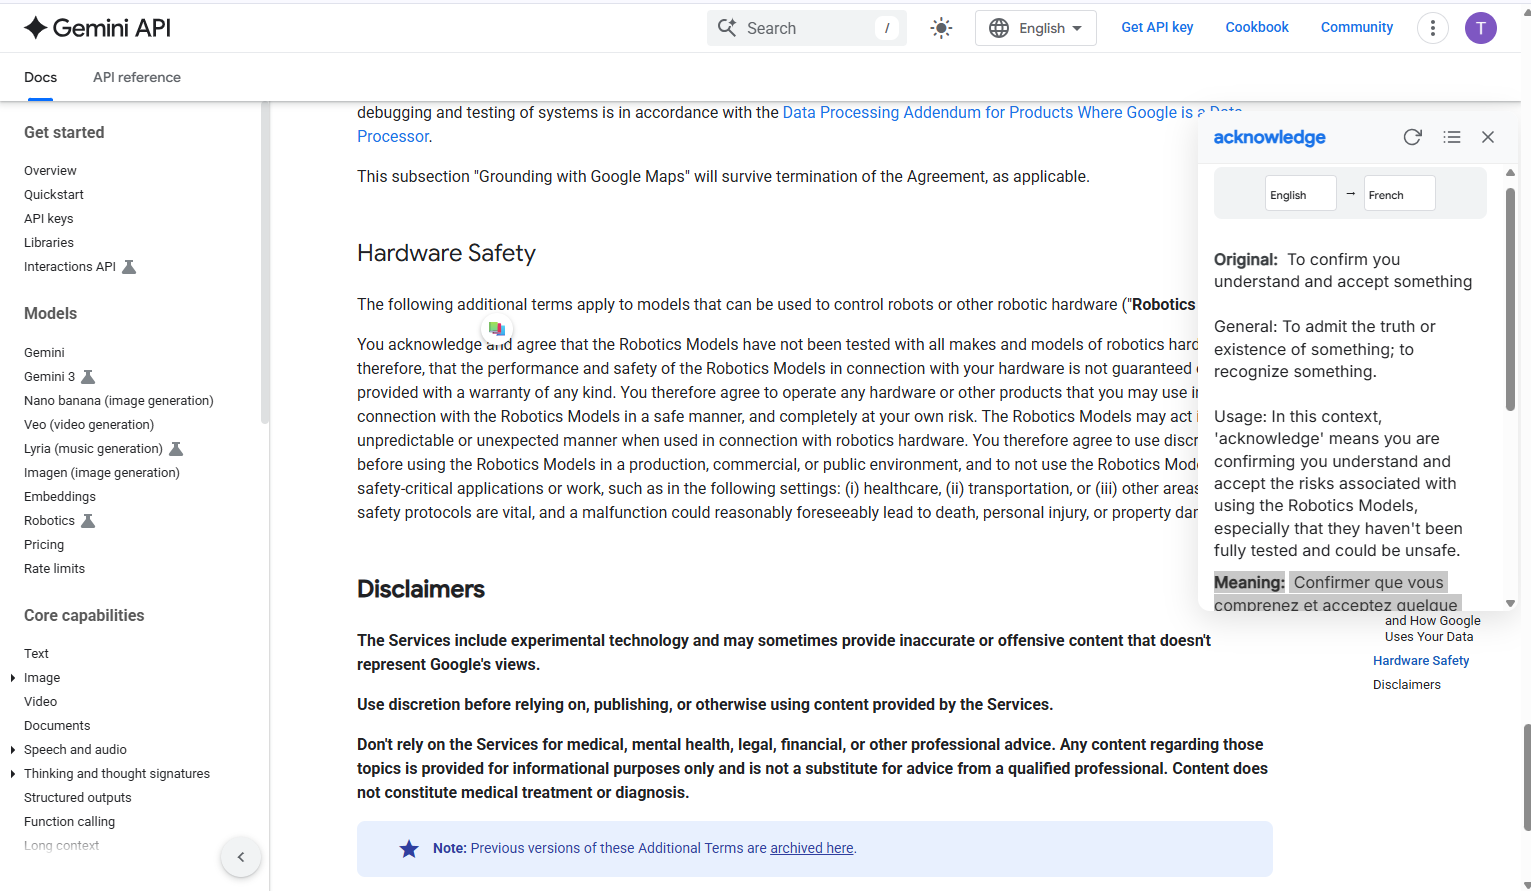Close the acknowledge translation popup
The image size is (1531, 891).
[1488, 137]
